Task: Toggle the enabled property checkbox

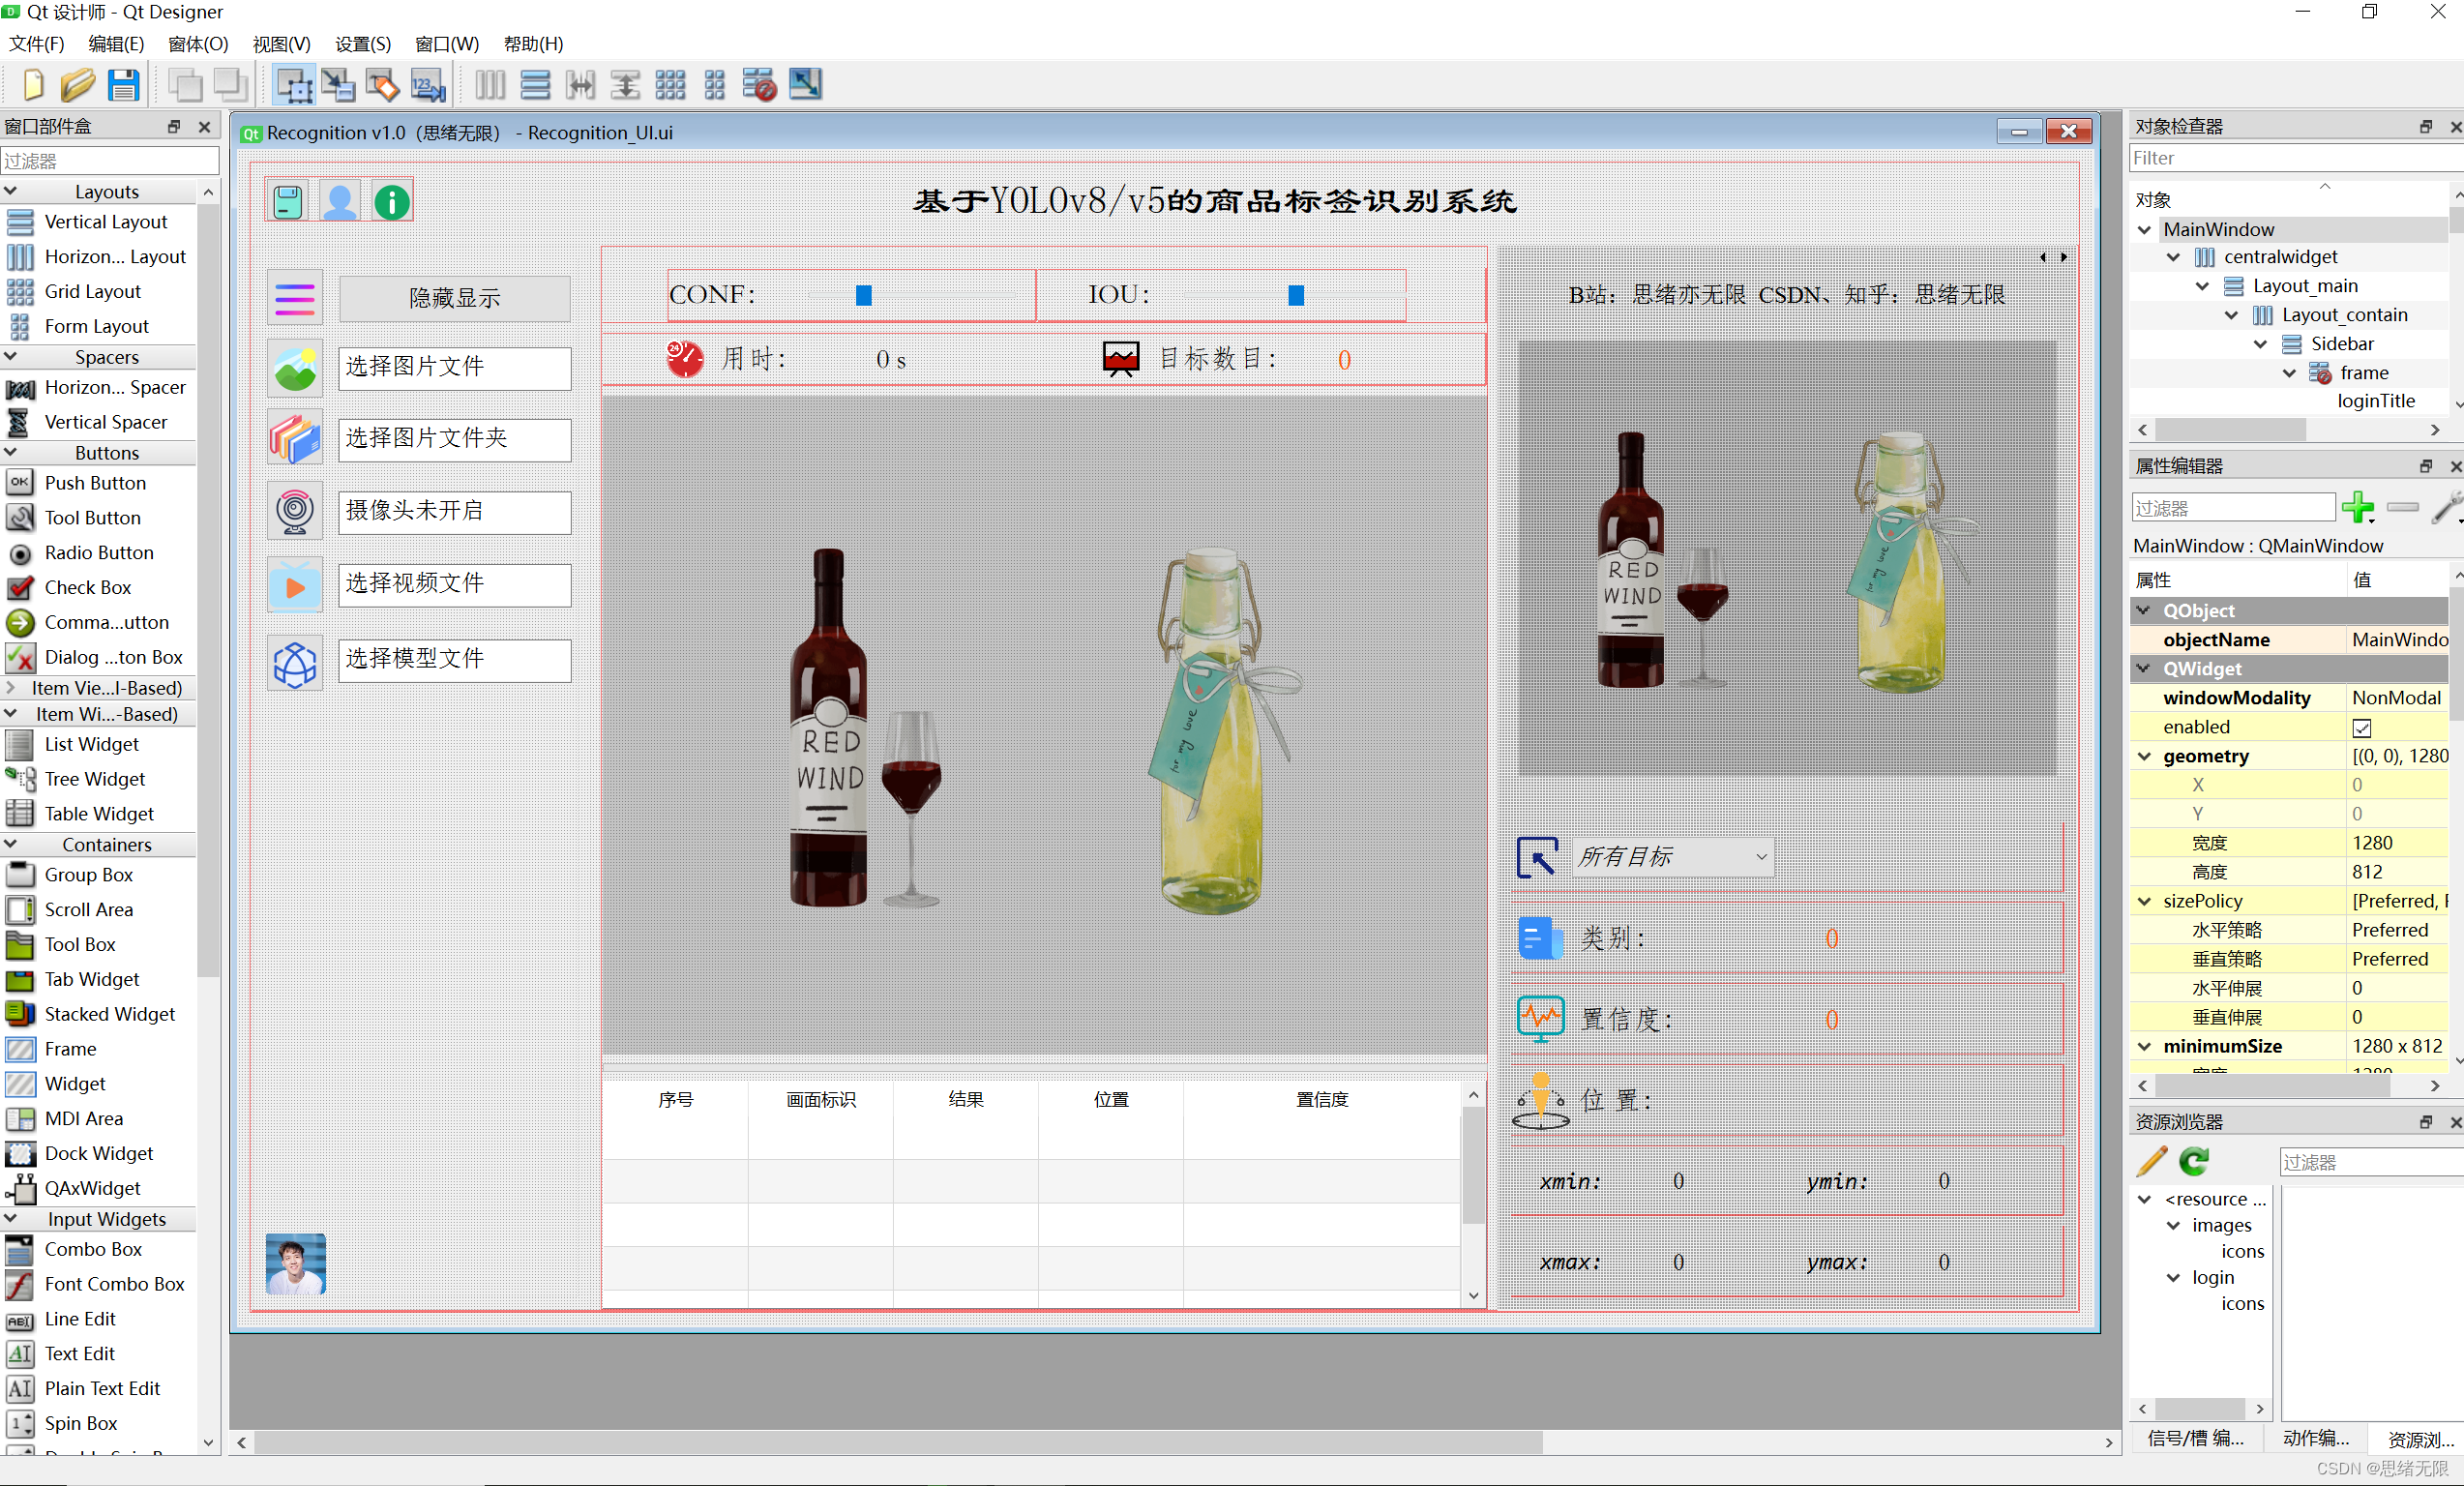Action: point(2362,727)
